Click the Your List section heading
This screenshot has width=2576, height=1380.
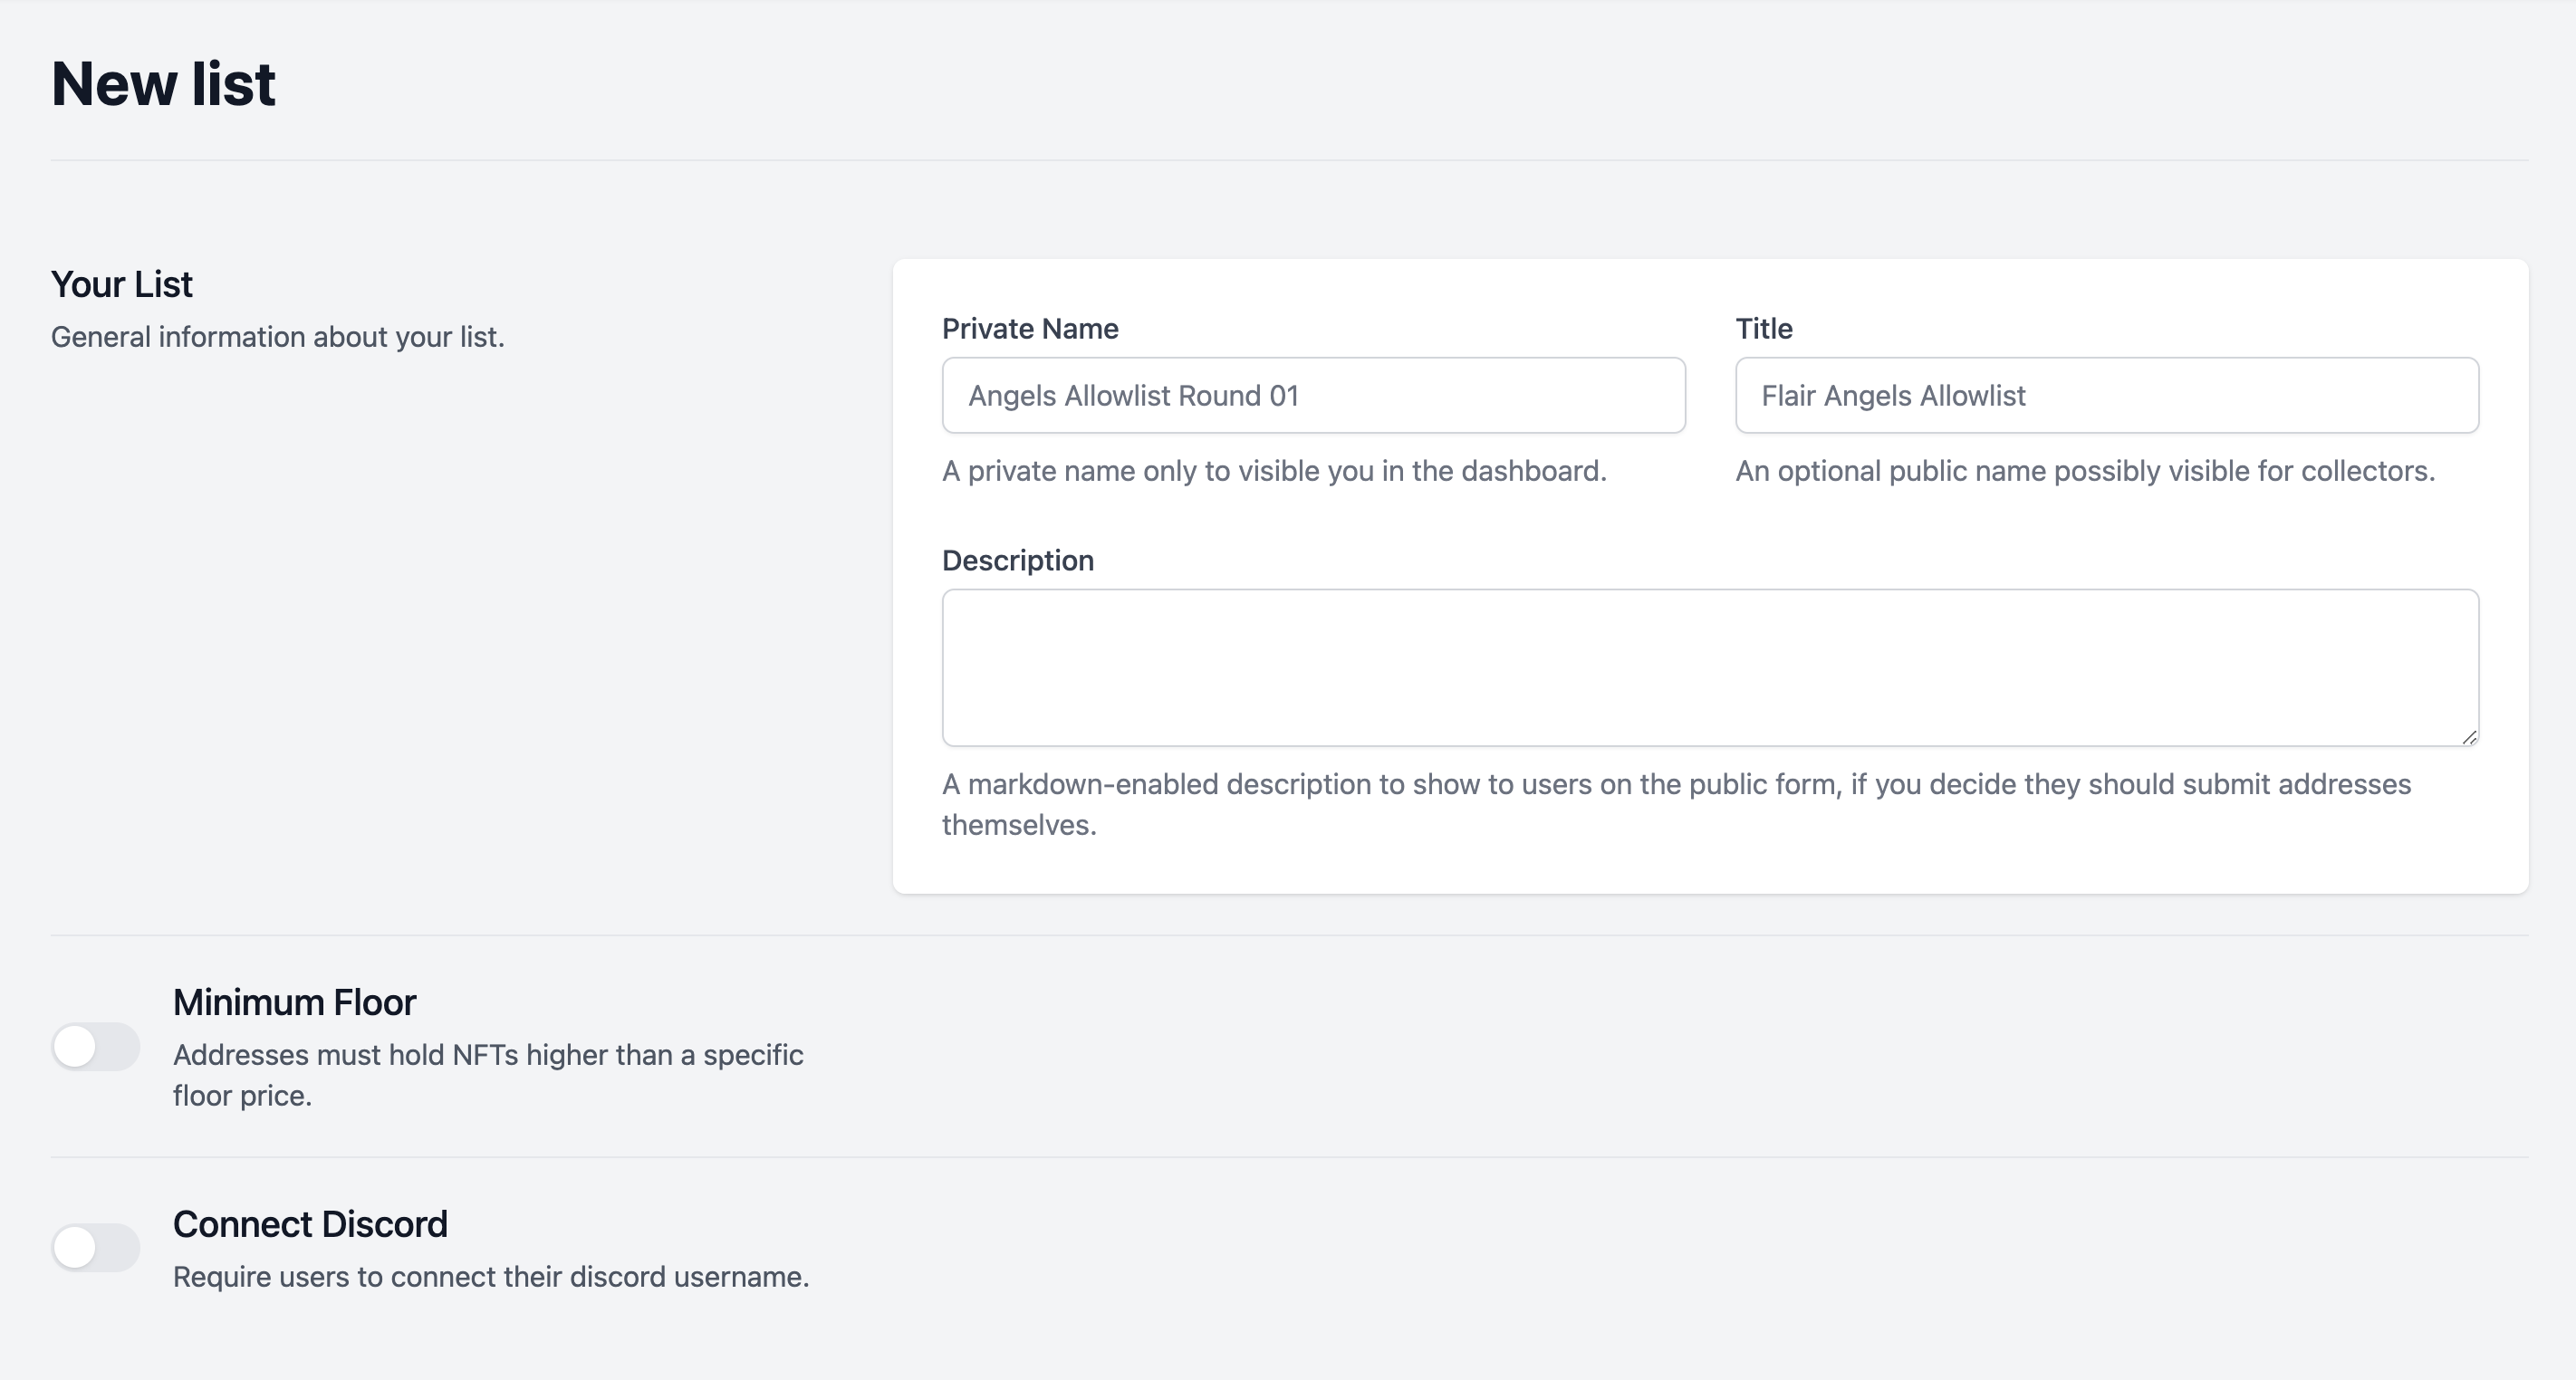click(x=122, y=284)
